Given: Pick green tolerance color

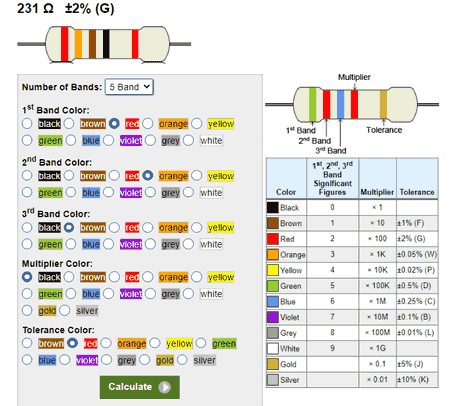Looking at the screenshot, I should tap(201, 343).
